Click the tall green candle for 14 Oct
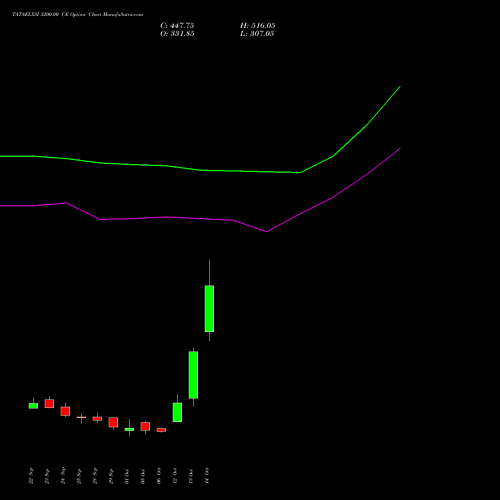 (209, 308)
